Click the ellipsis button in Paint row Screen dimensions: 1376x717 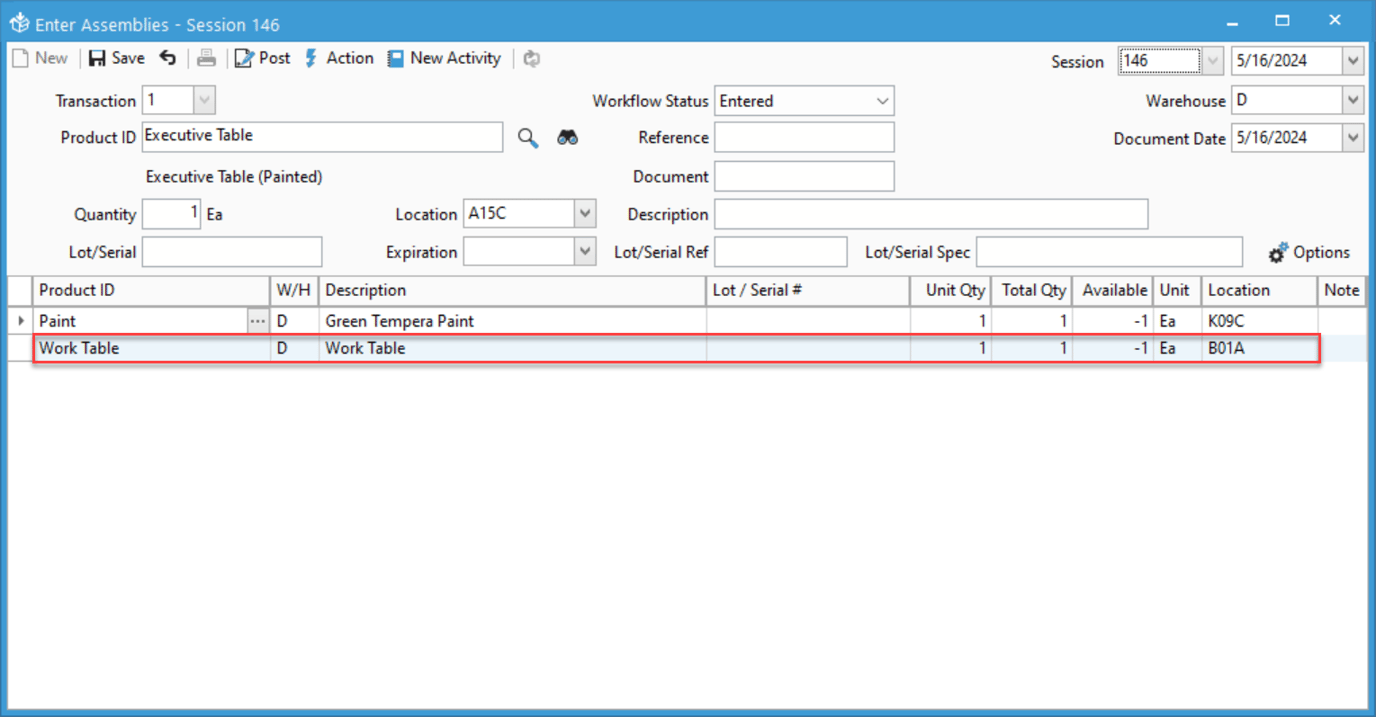click(258, 321)
